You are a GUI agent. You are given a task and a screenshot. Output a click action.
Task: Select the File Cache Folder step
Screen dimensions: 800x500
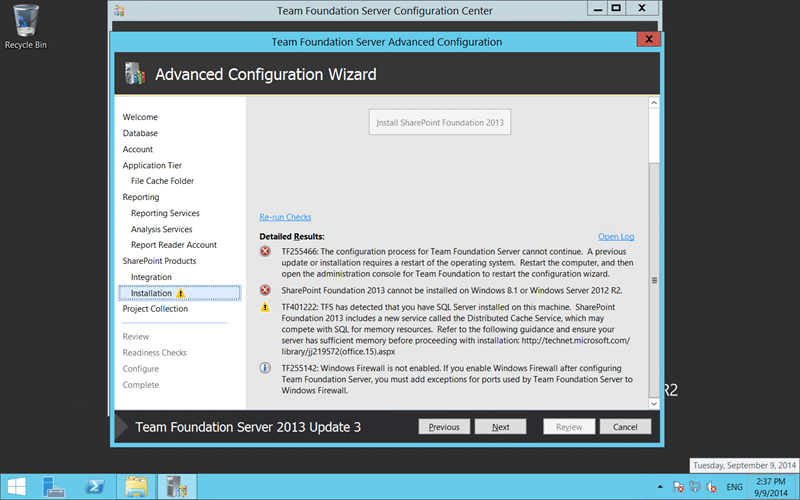(162, 181)
